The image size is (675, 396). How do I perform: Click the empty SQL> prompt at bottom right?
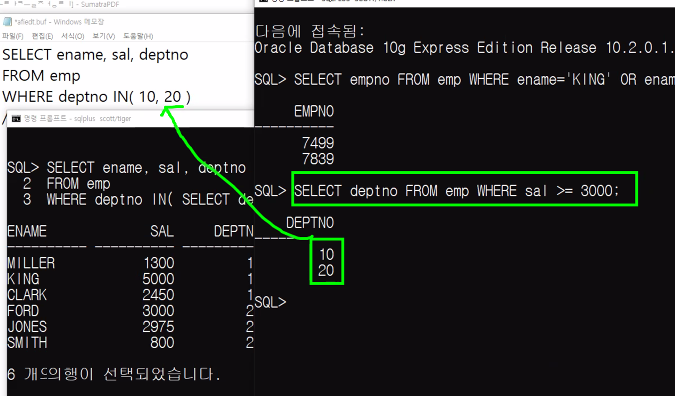coord(270,302)
